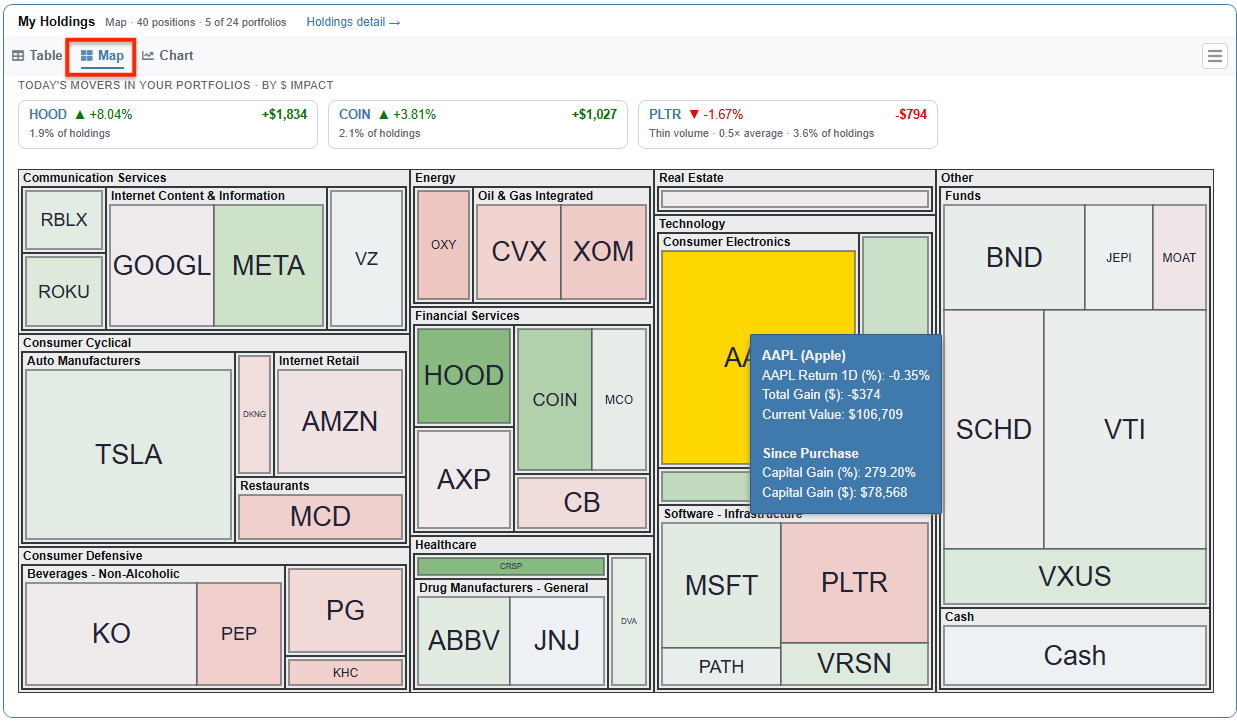Screen dimensions: 1237x721
Task: Select the VTI treemap tile
Action: (1125, 430)
